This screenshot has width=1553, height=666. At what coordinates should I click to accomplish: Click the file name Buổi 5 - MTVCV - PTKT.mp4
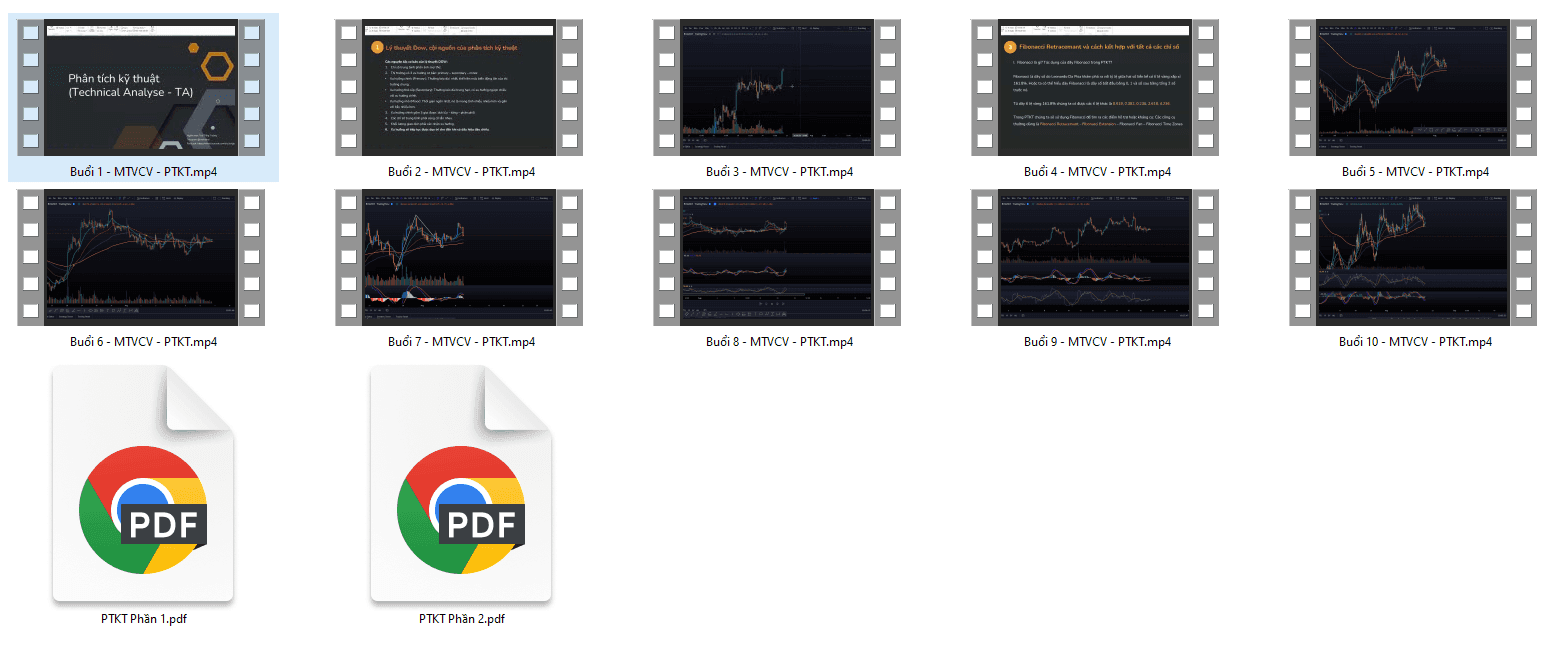[x=1415, y=172]
